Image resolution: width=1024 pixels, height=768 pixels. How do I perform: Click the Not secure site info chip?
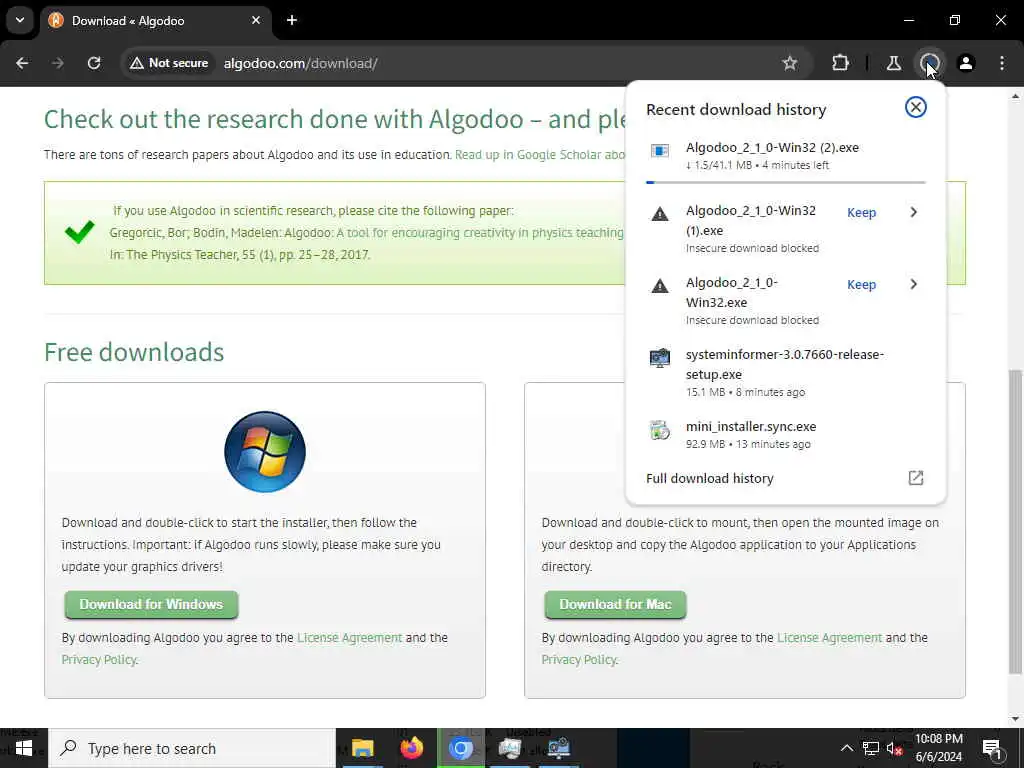170,63
